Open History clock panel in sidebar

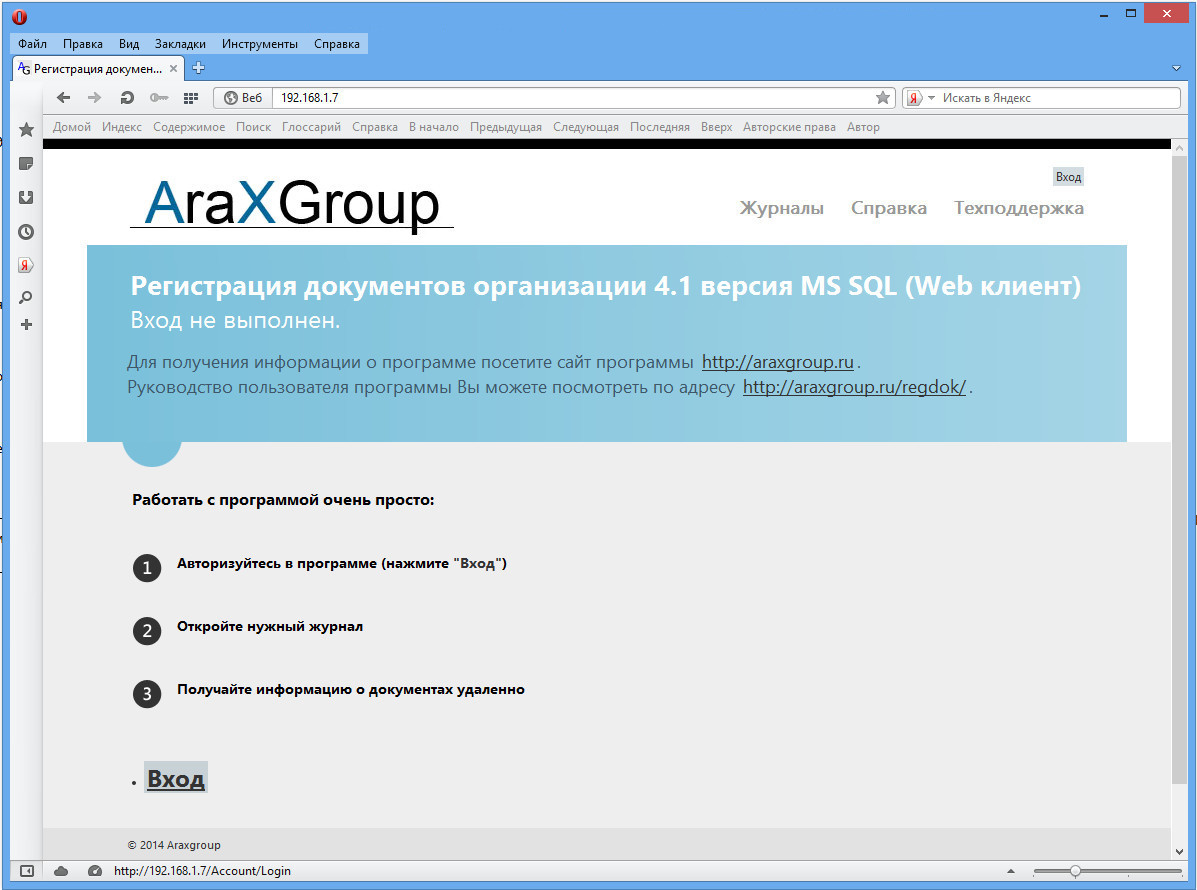coord(26,232)
